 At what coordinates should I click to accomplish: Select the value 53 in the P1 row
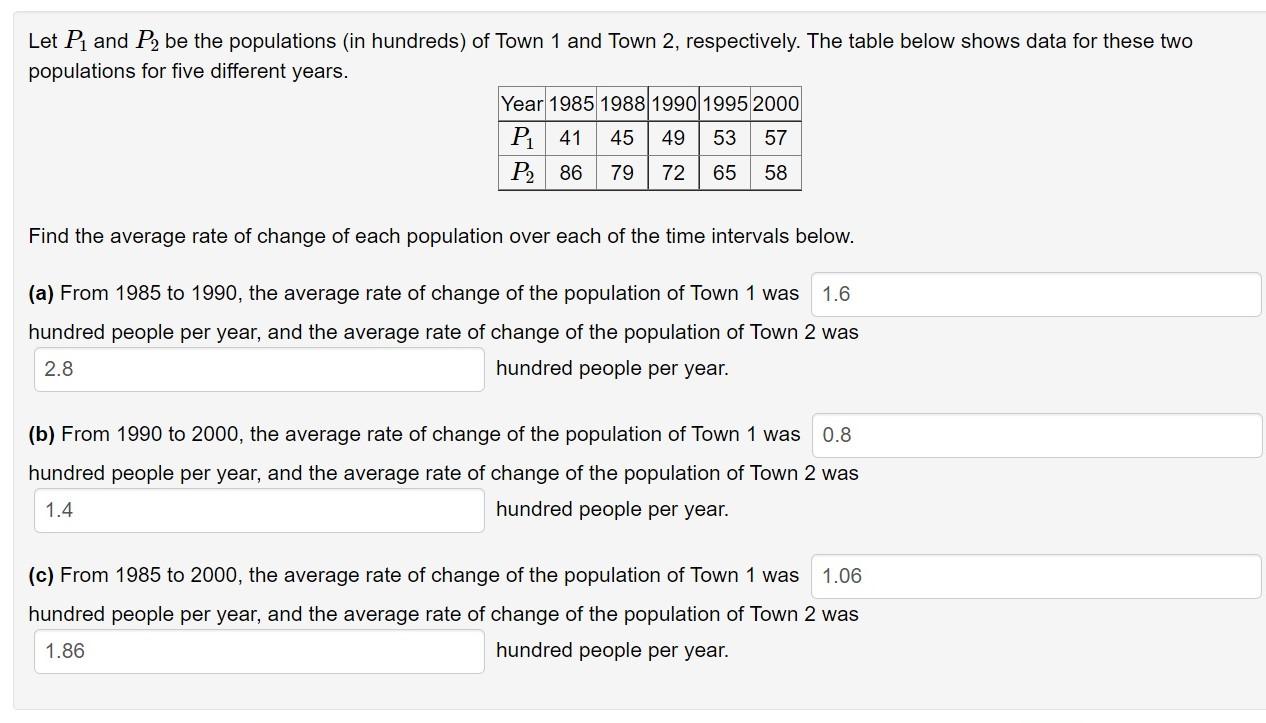[725, 138]
